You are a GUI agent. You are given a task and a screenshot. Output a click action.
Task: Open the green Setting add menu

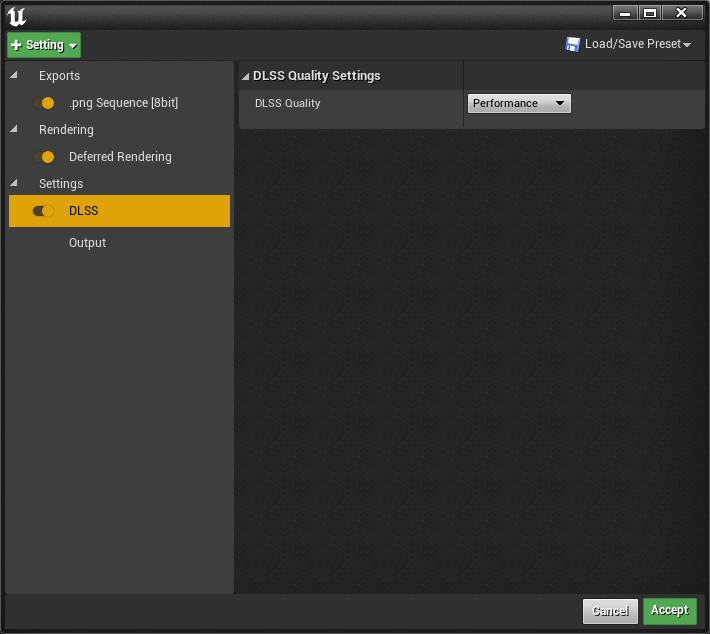tap(44, 45)
